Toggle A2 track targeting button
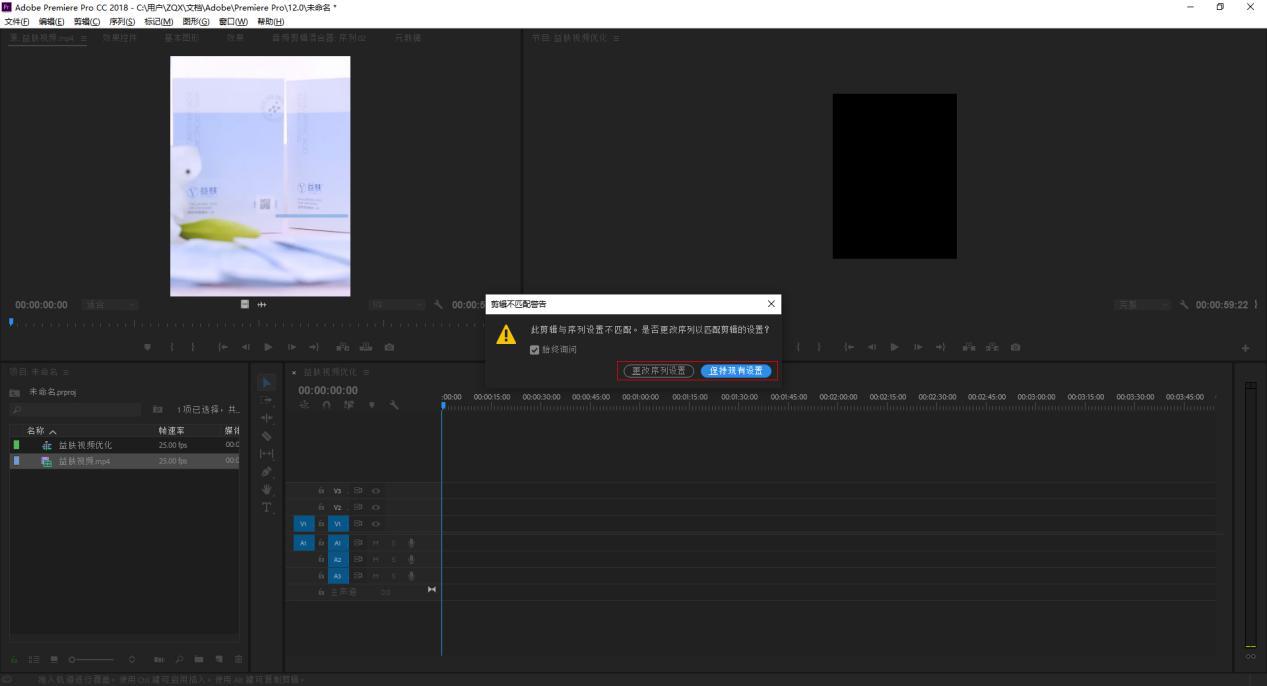1267x686 pixels. 338,559
